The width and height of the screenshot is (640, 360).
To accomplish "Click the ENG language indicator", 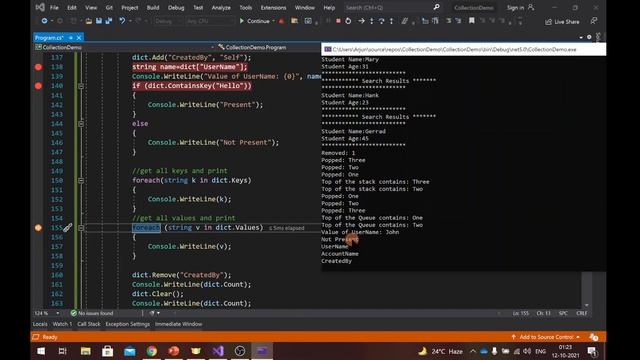I will coord(540,351).
